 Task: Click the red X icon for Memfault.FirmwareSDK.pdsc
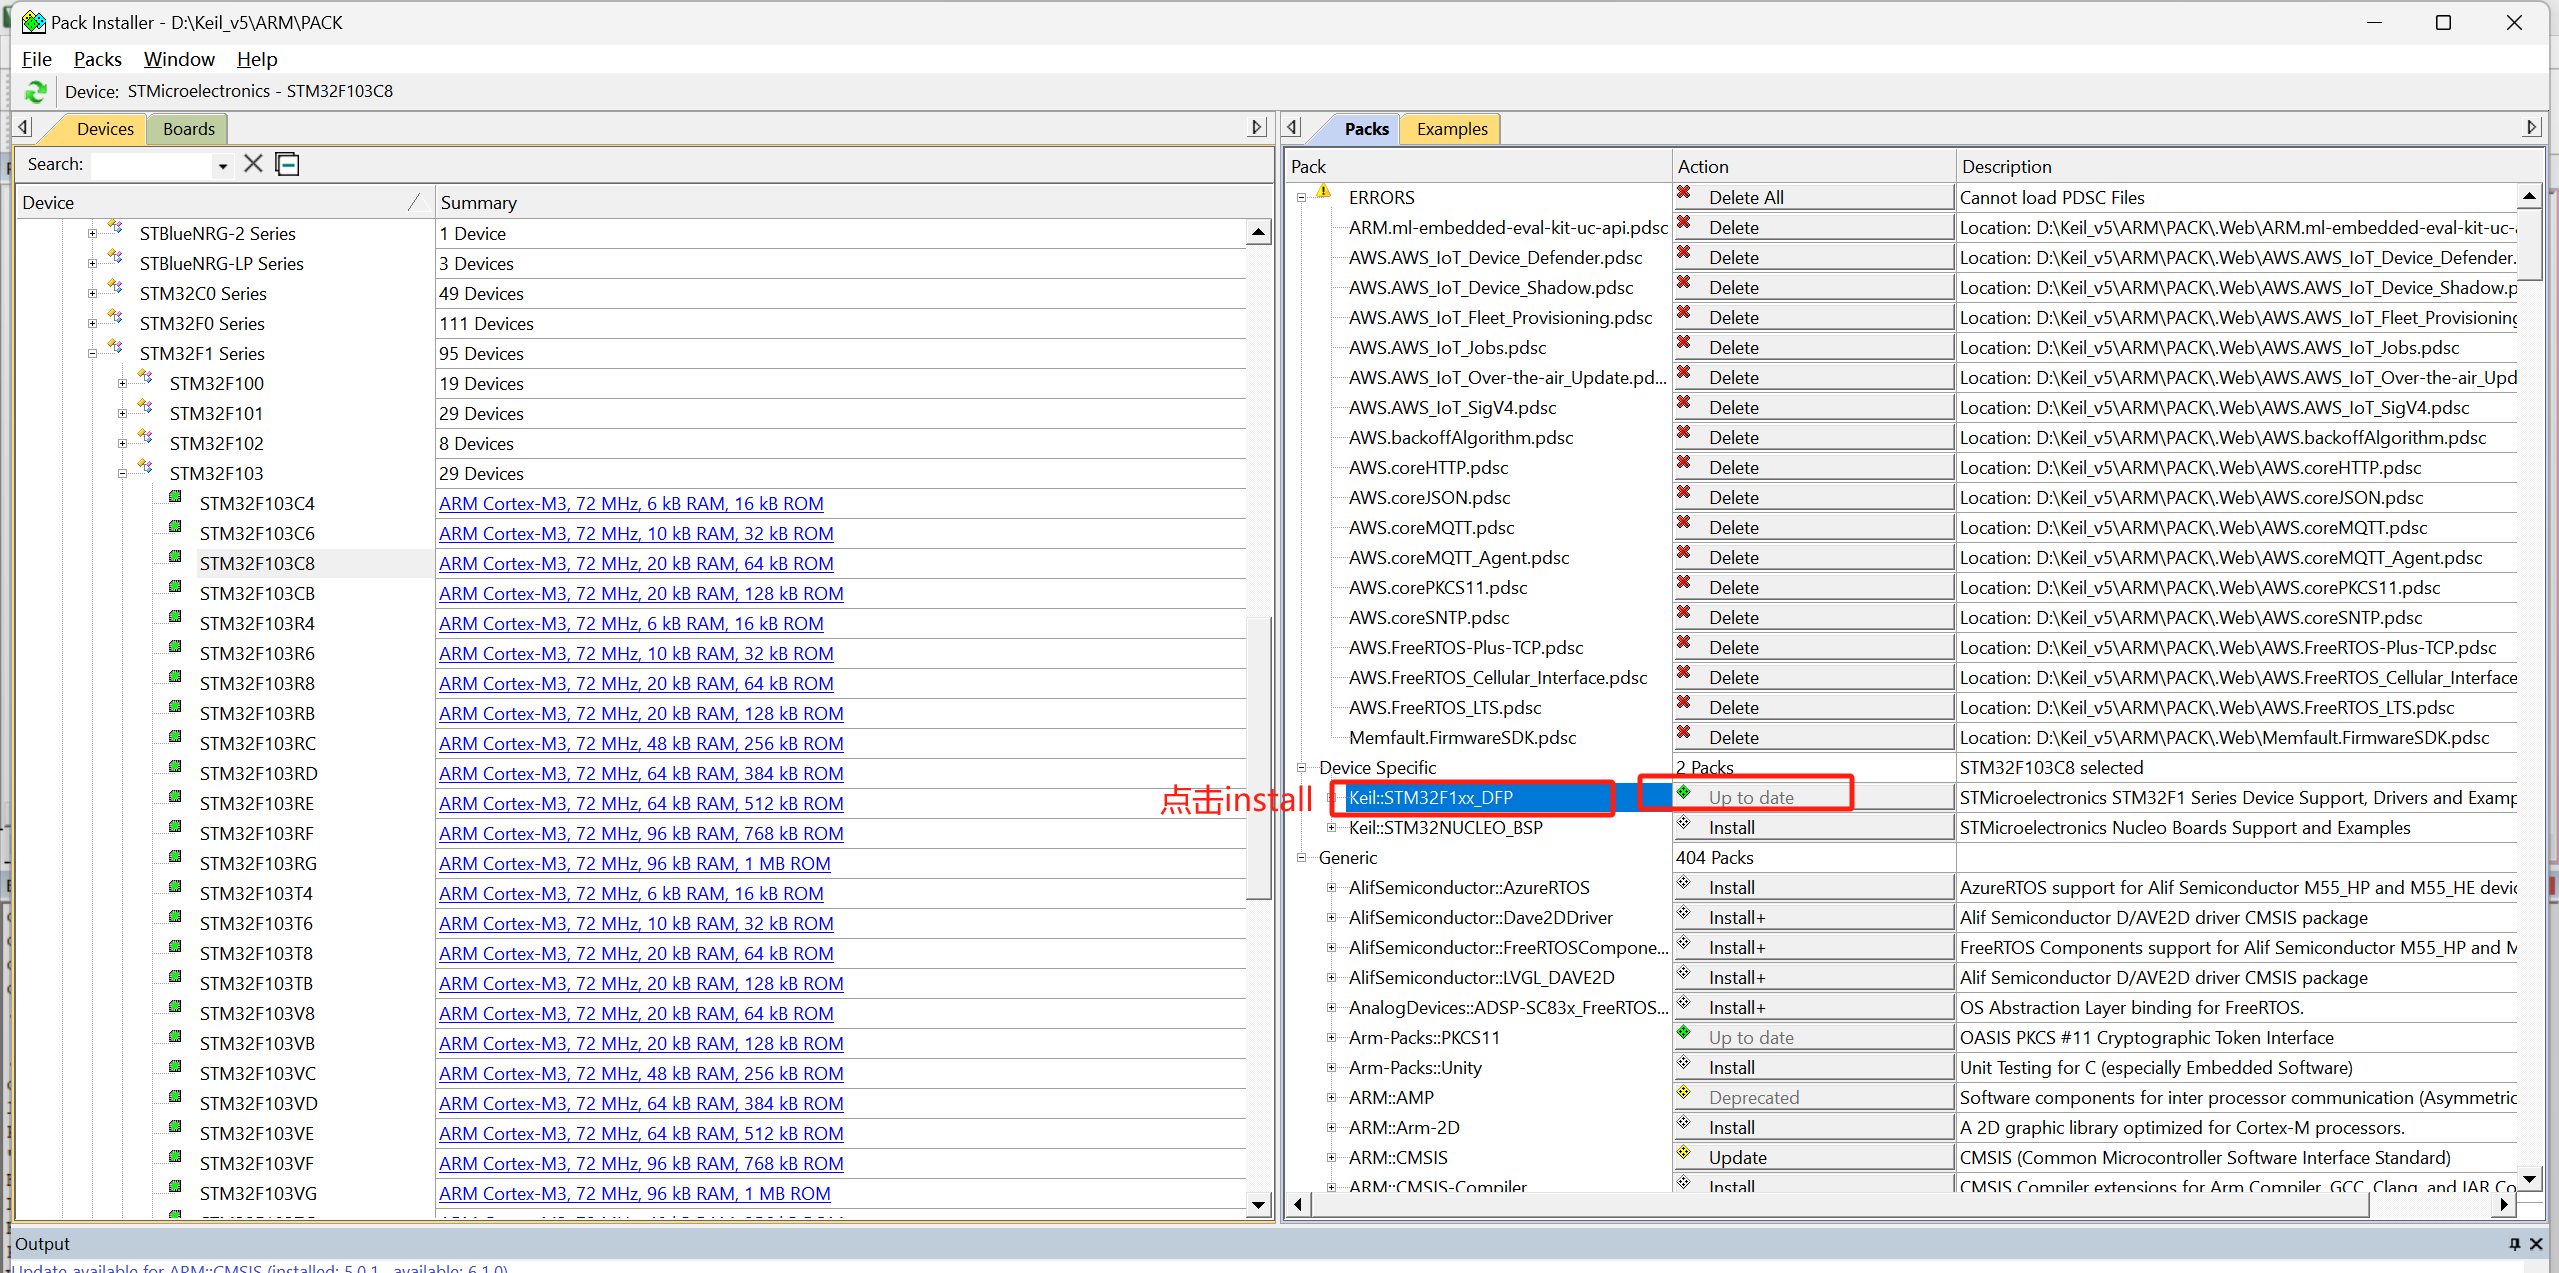point(1684,733)
